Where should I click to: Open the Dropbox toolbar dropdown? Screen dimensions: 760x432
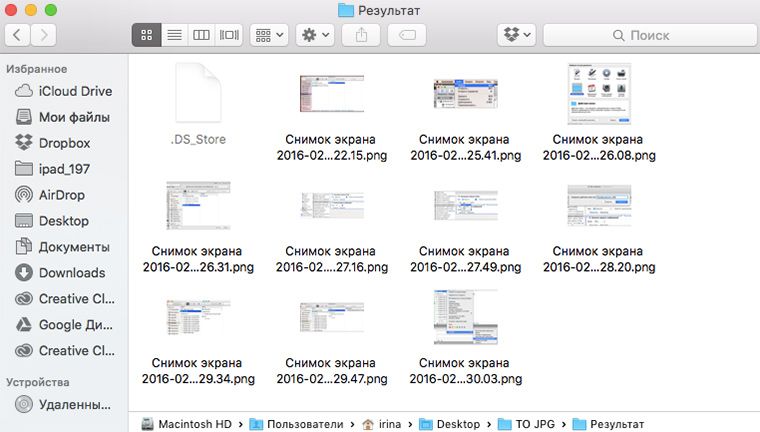(517, 35)
